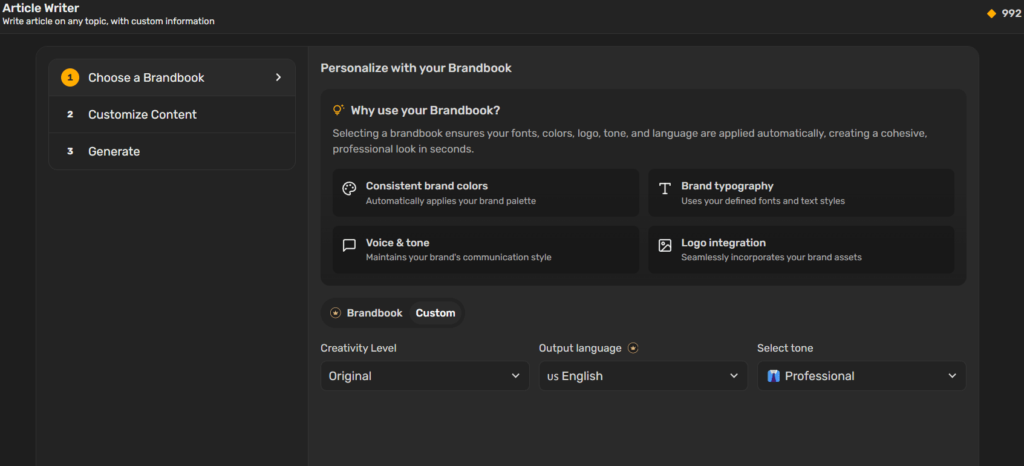Image resolution: width=1024 pixels, height=466 pixels.
Task: Go to step 2 Customize Content
Action: 172,115
